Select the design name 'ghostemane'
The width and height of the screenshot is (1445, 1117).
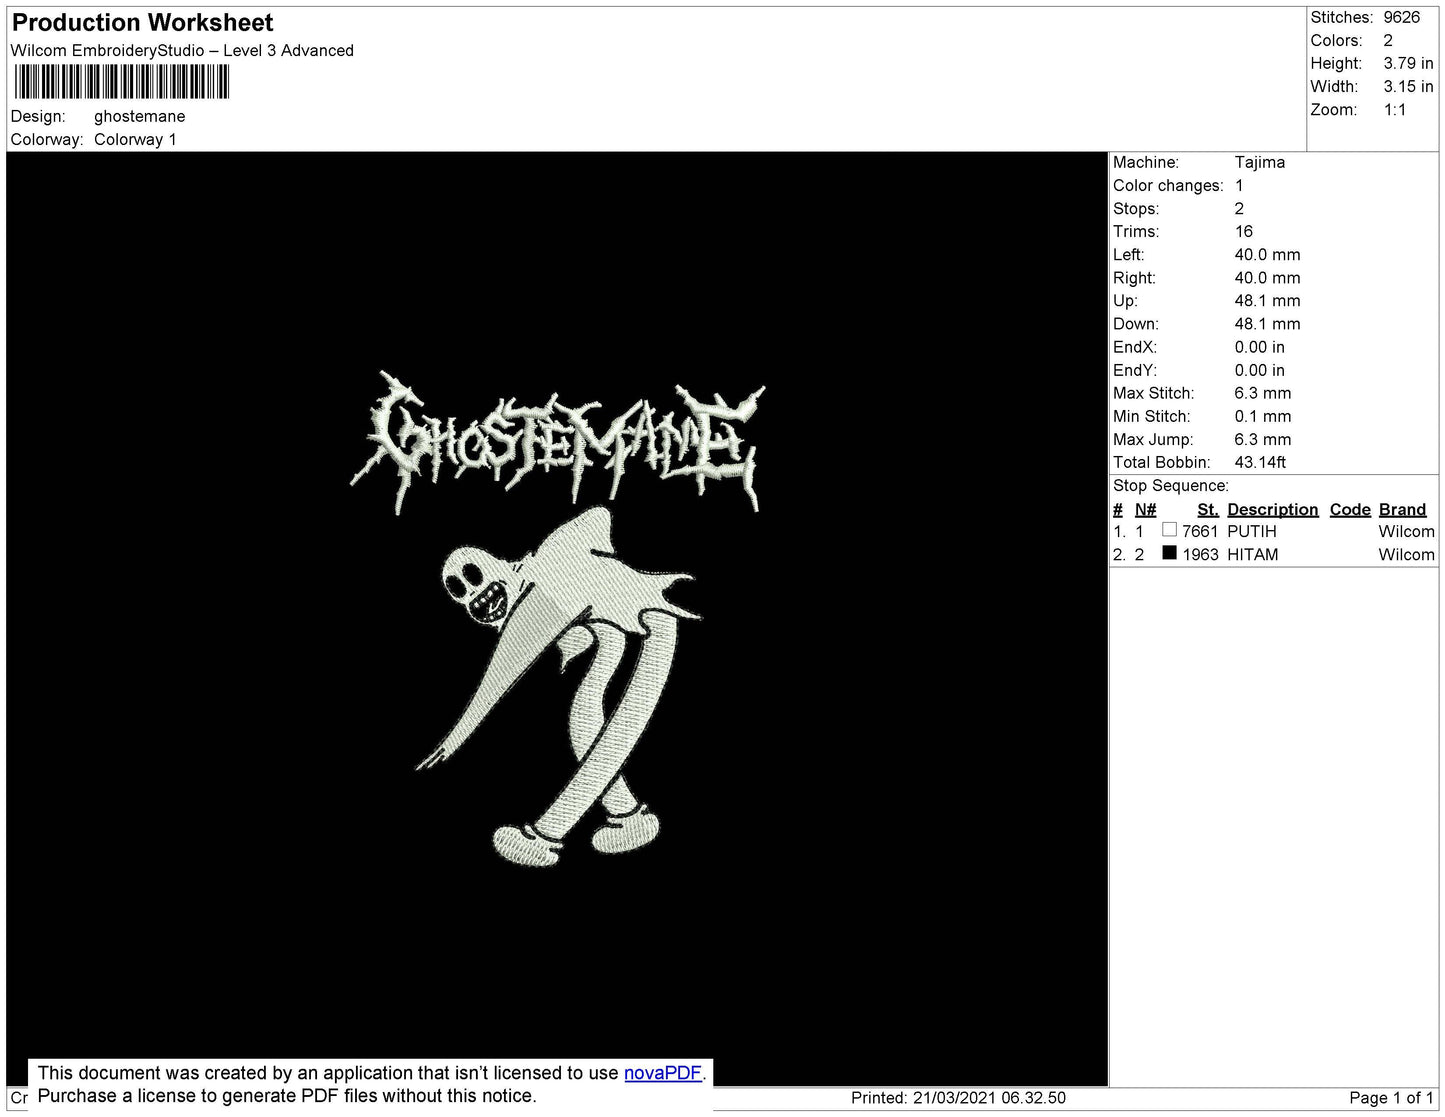(140, 116)
